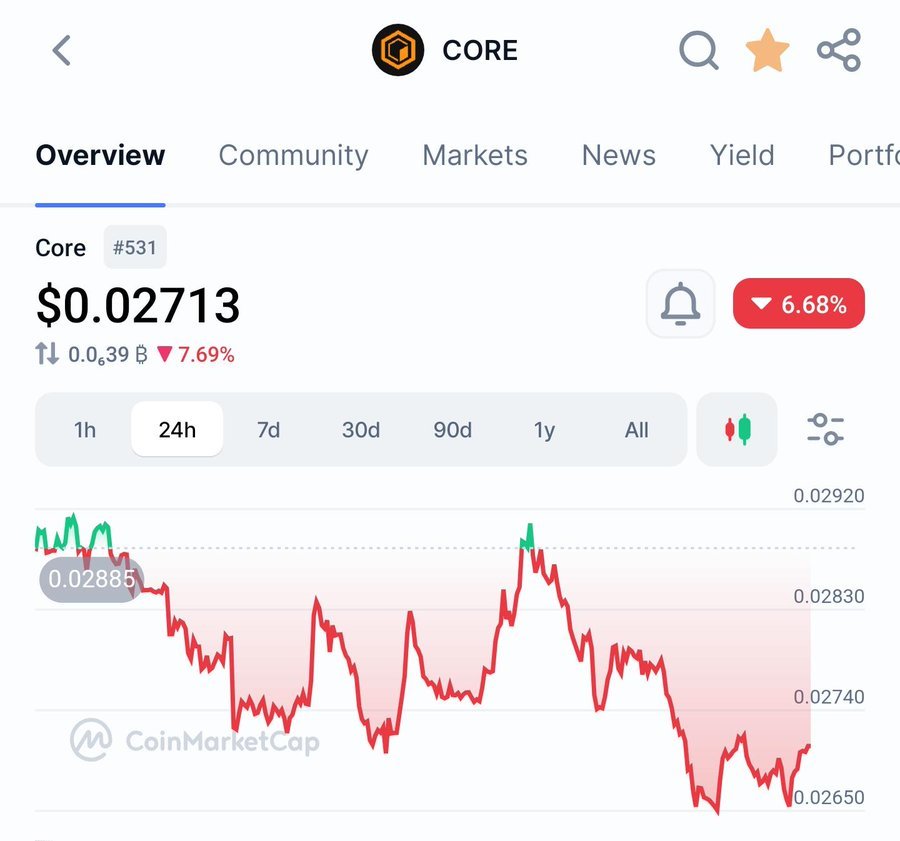Show the 1y price chart

tap(544, 430)
